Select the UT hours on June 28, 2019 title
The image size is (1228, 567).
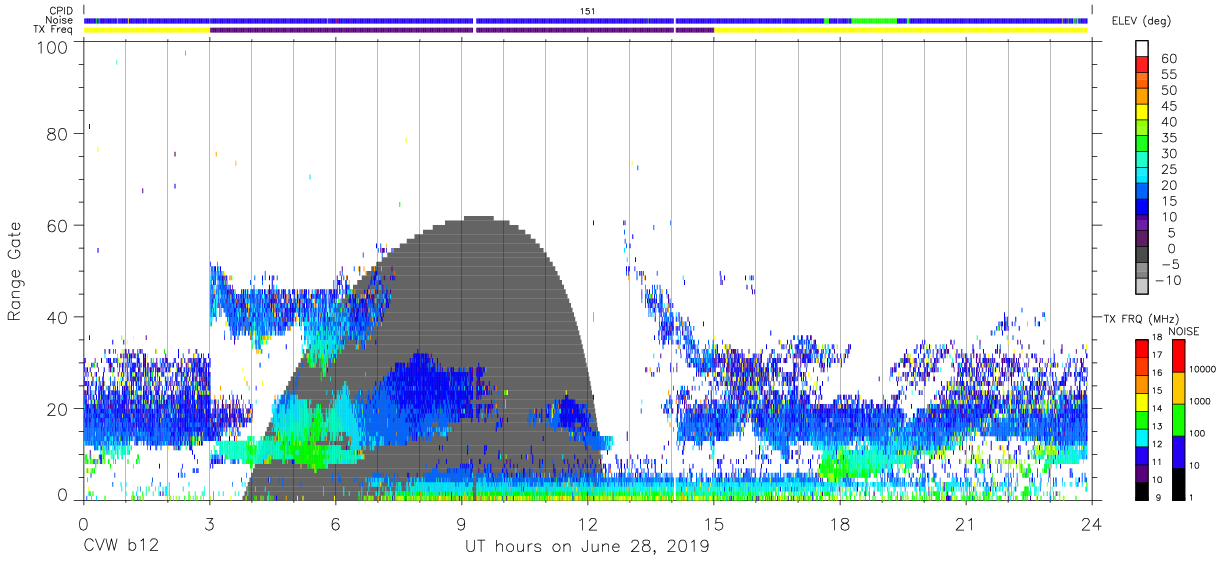[x=586, y=547]
